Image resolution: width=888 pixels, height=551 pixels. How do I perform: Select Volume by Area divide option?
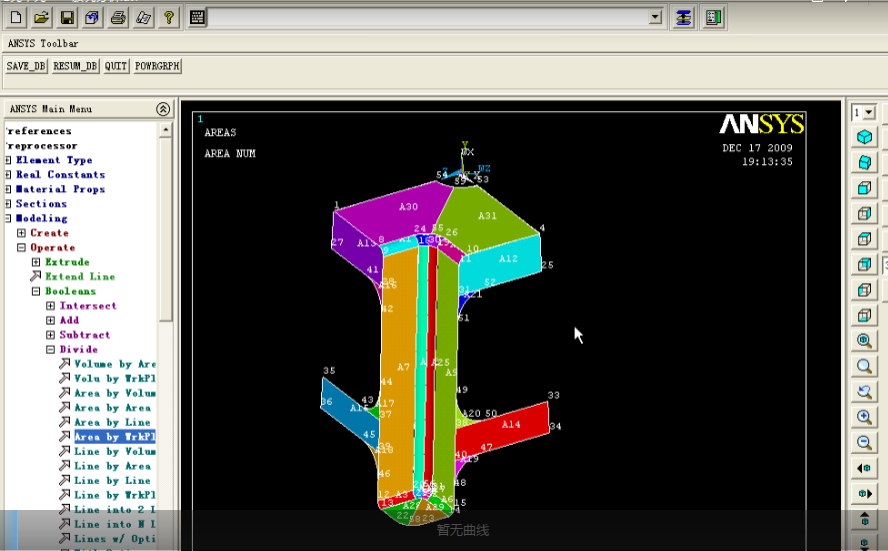pyautogui.click(x=115, y=364)
